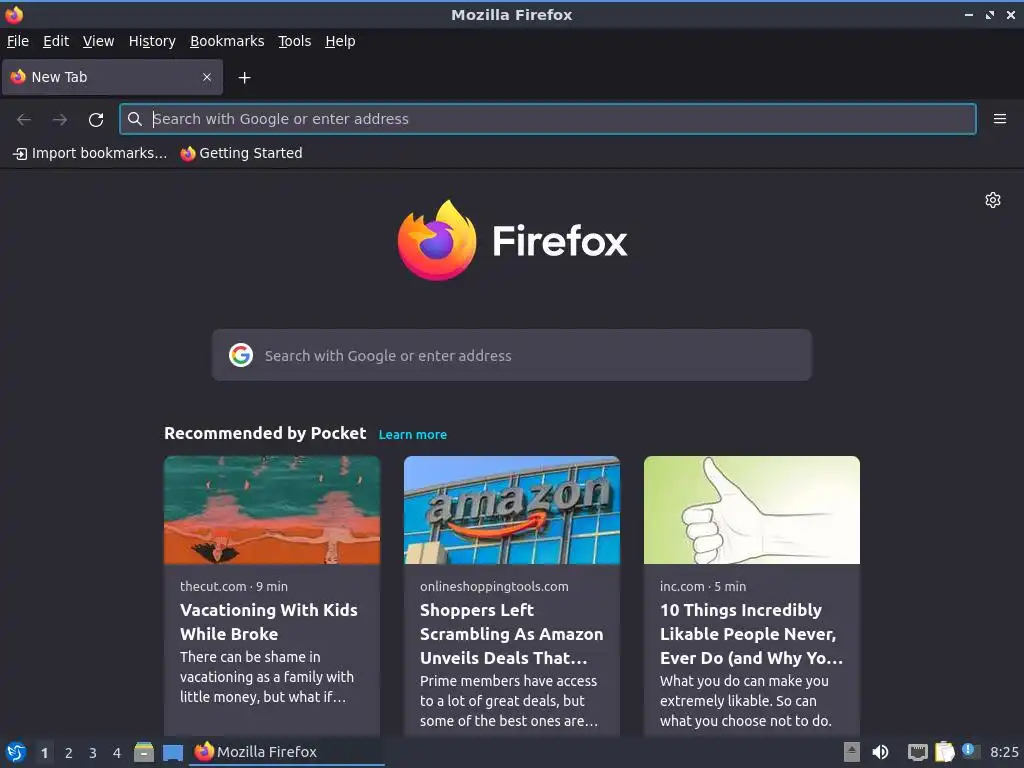Follow the Learn more Pocket link

(x=413, y=435)
